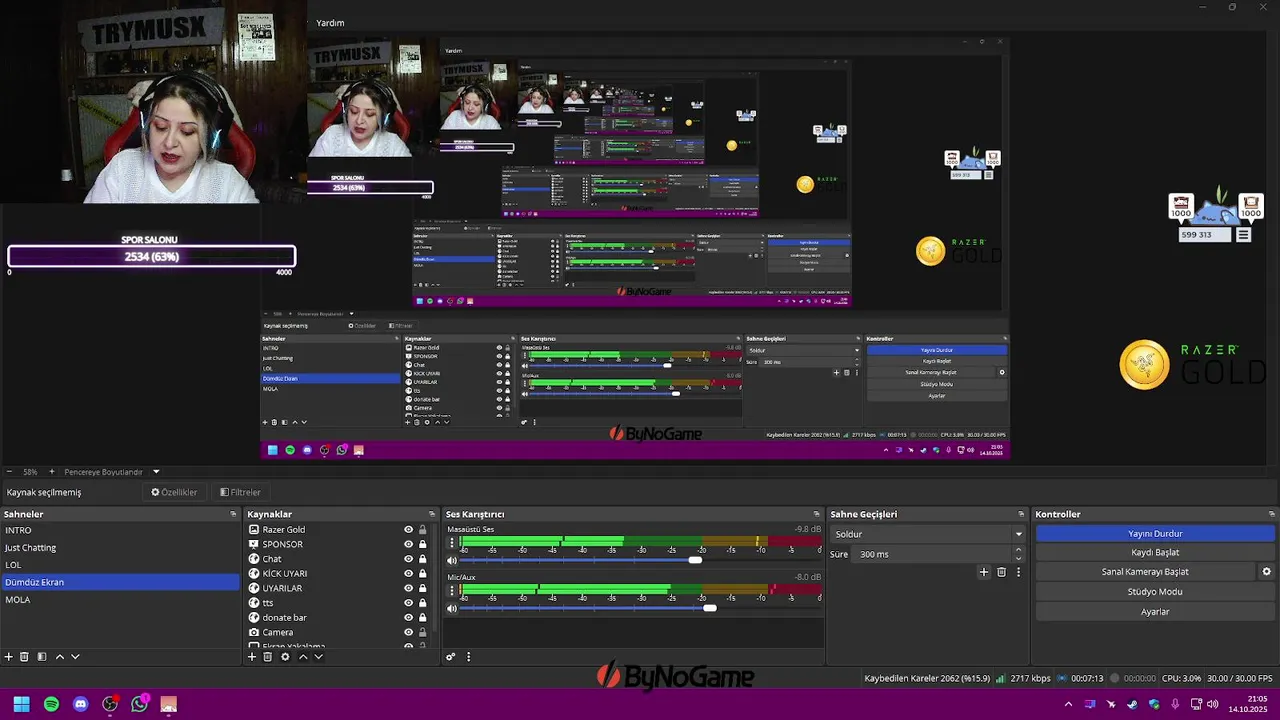Click the Sanal Kamerayı Başlat button
Screen dimensions: 1280x720
[x=1145, y=572]
